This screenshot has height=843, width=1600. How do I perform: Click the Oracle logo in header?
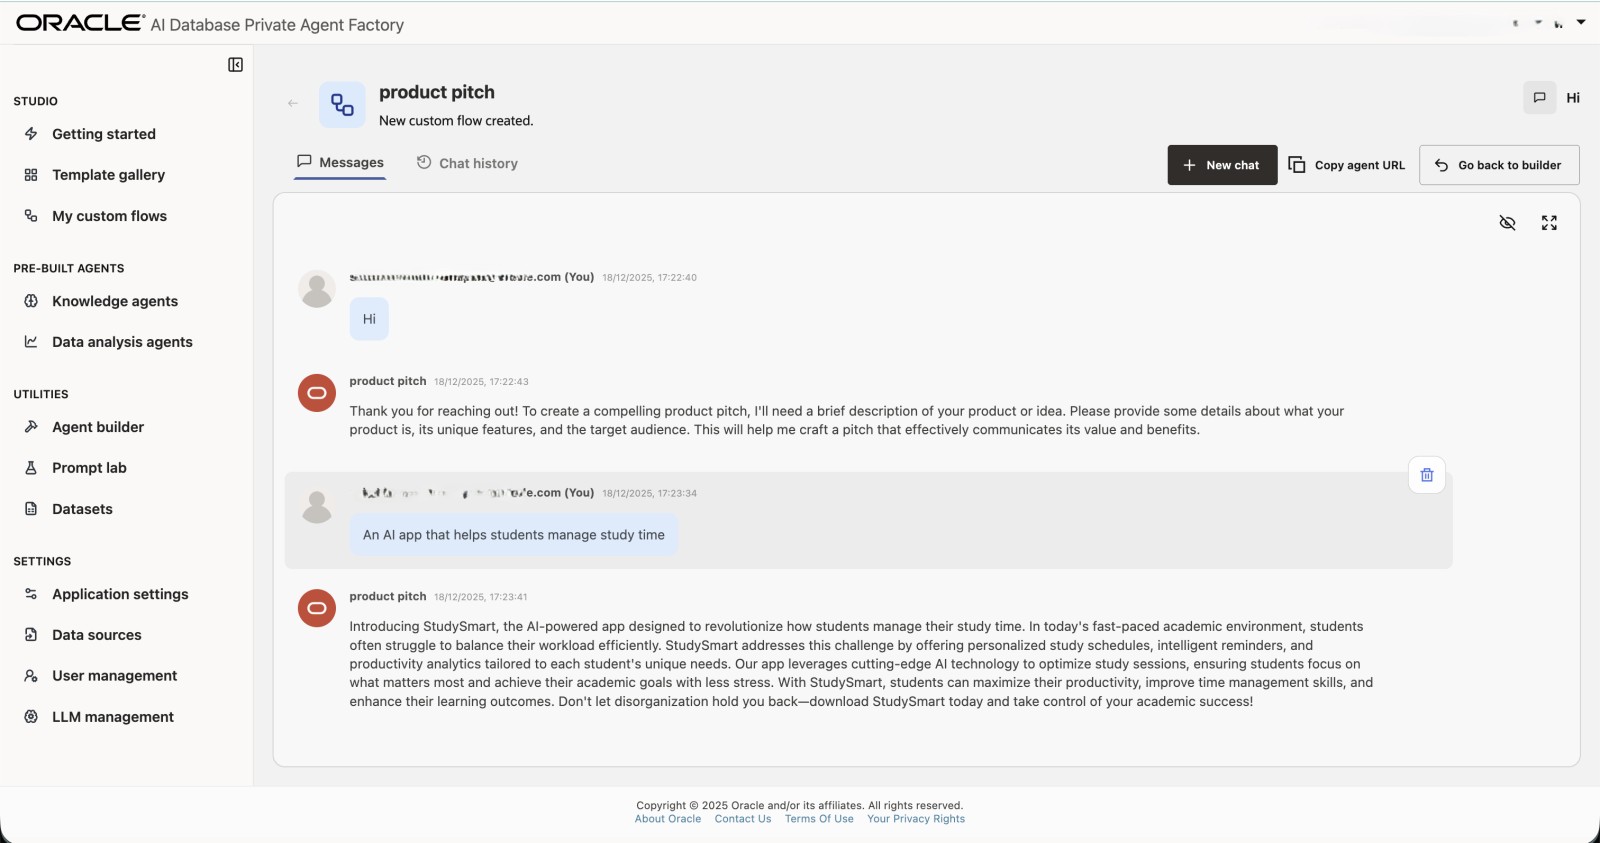[80, 23]
